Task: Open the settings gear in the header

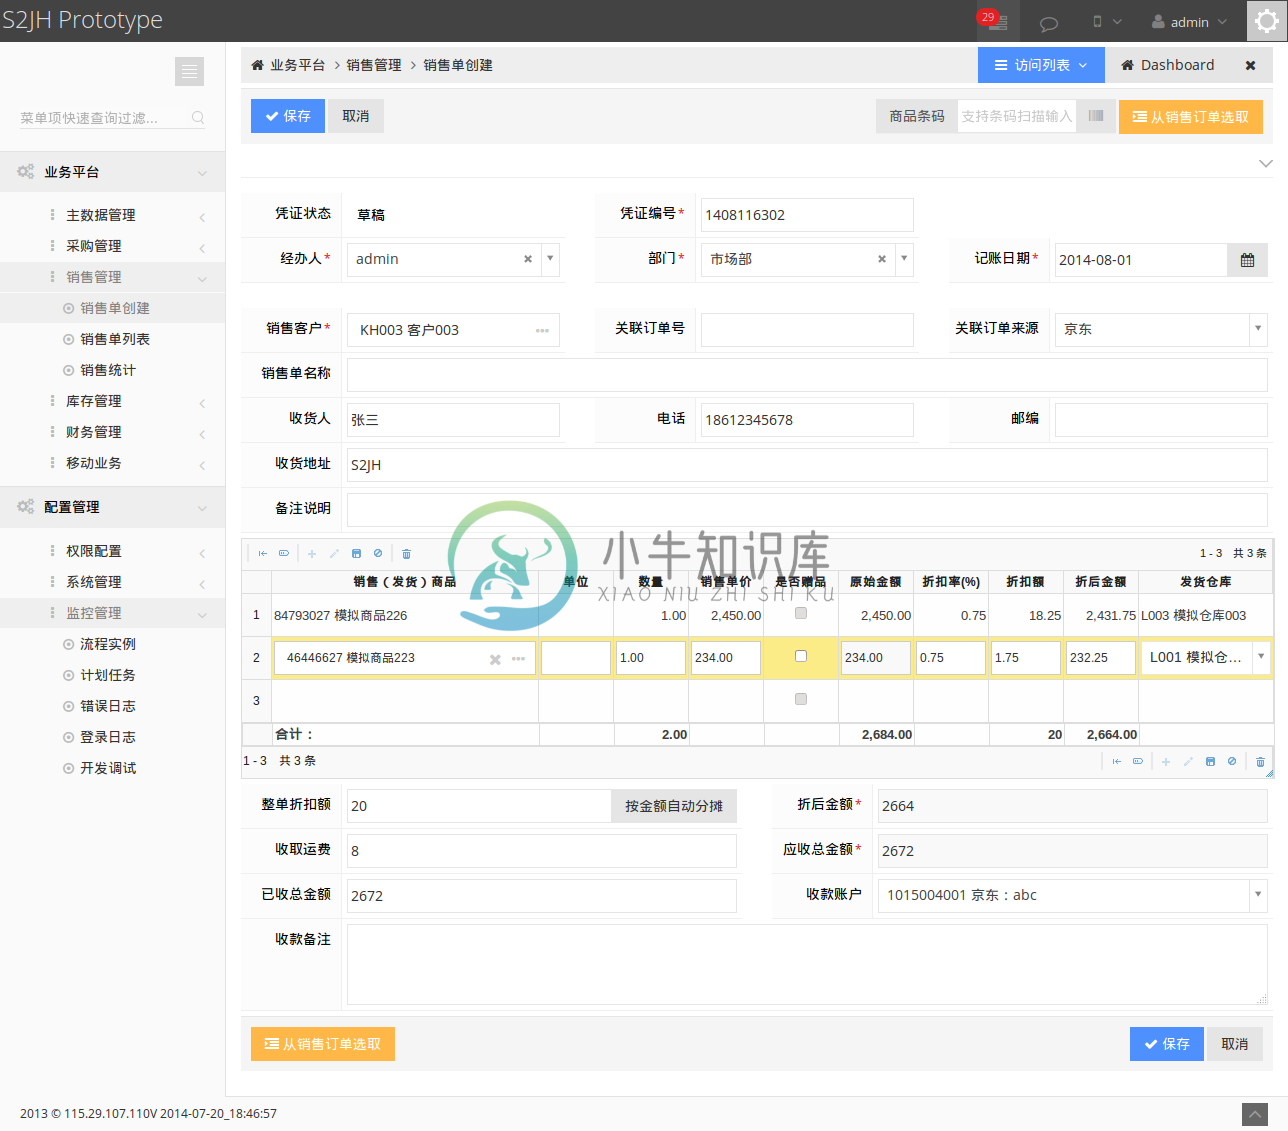Action: click(x=1266, y=21)
